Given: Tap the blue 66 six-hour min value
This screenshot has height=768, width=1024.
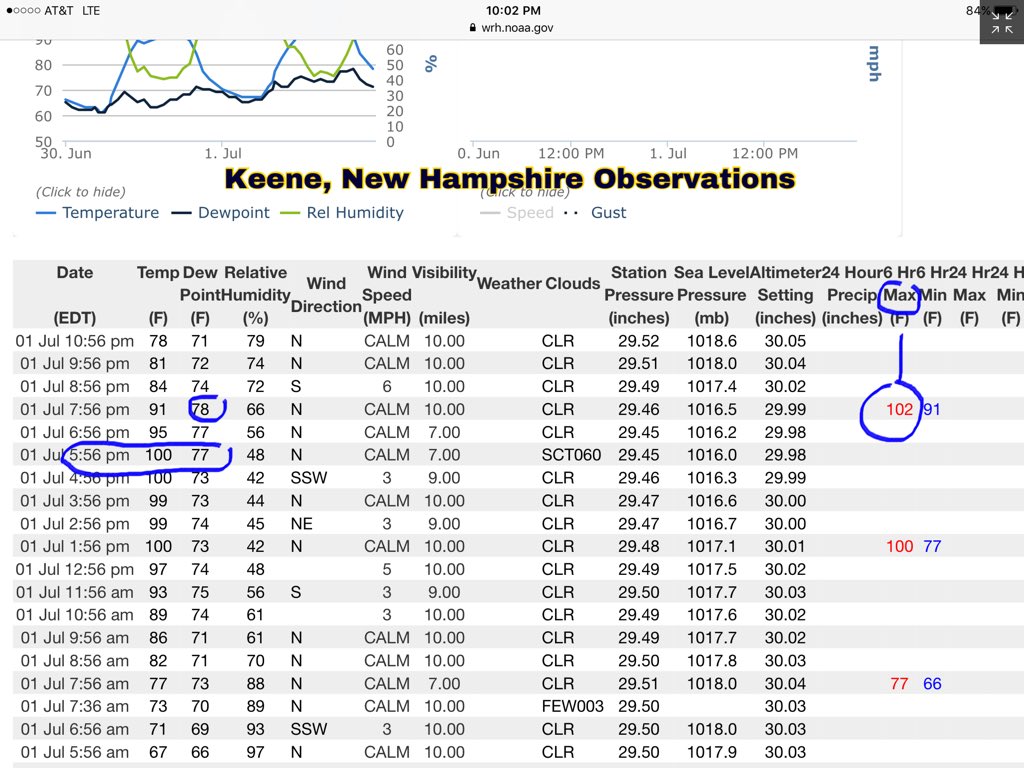Looking at the screenshot, I should (x=932, y=684).
